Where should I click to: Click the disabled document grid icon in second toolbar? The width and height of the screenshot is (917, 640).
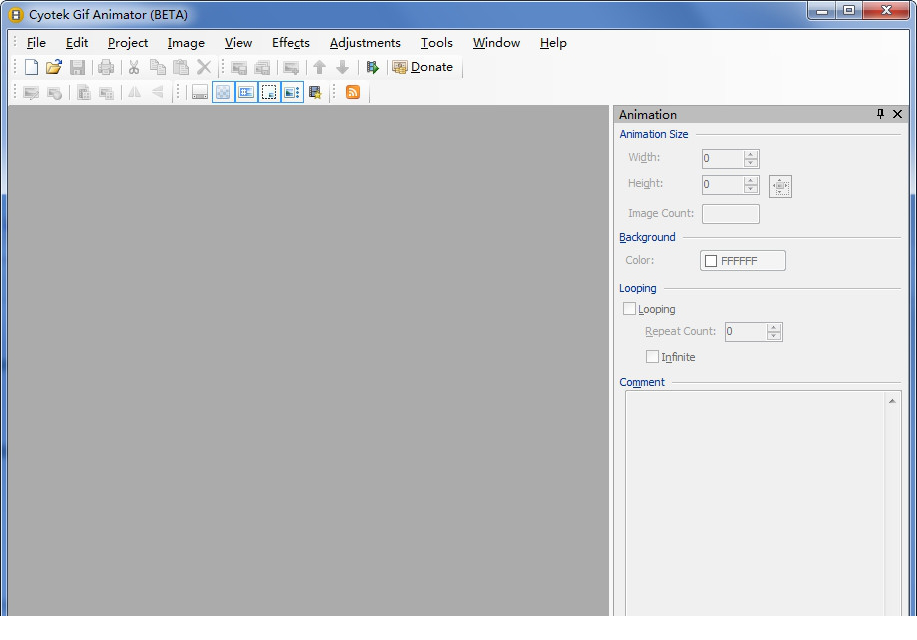point(84,92)
